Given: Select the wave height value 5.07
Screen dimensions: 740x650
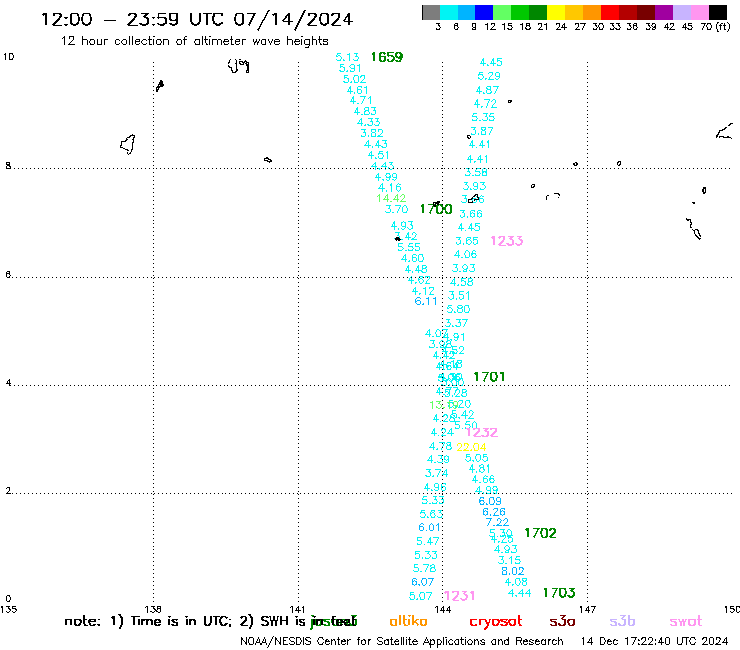Looking at the screenshot, I should (420, 596).
